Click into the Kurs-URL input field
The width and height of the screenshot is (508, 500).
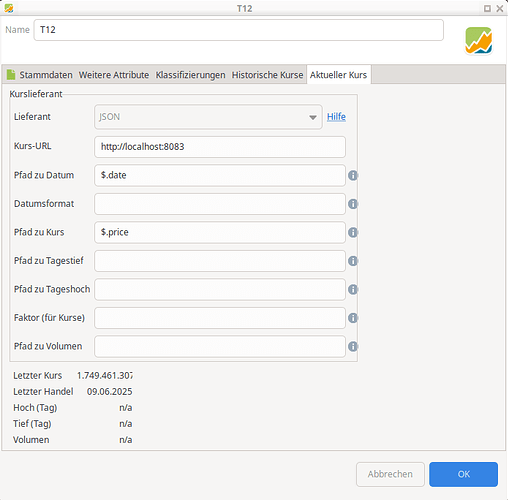[x=220, y=147]
